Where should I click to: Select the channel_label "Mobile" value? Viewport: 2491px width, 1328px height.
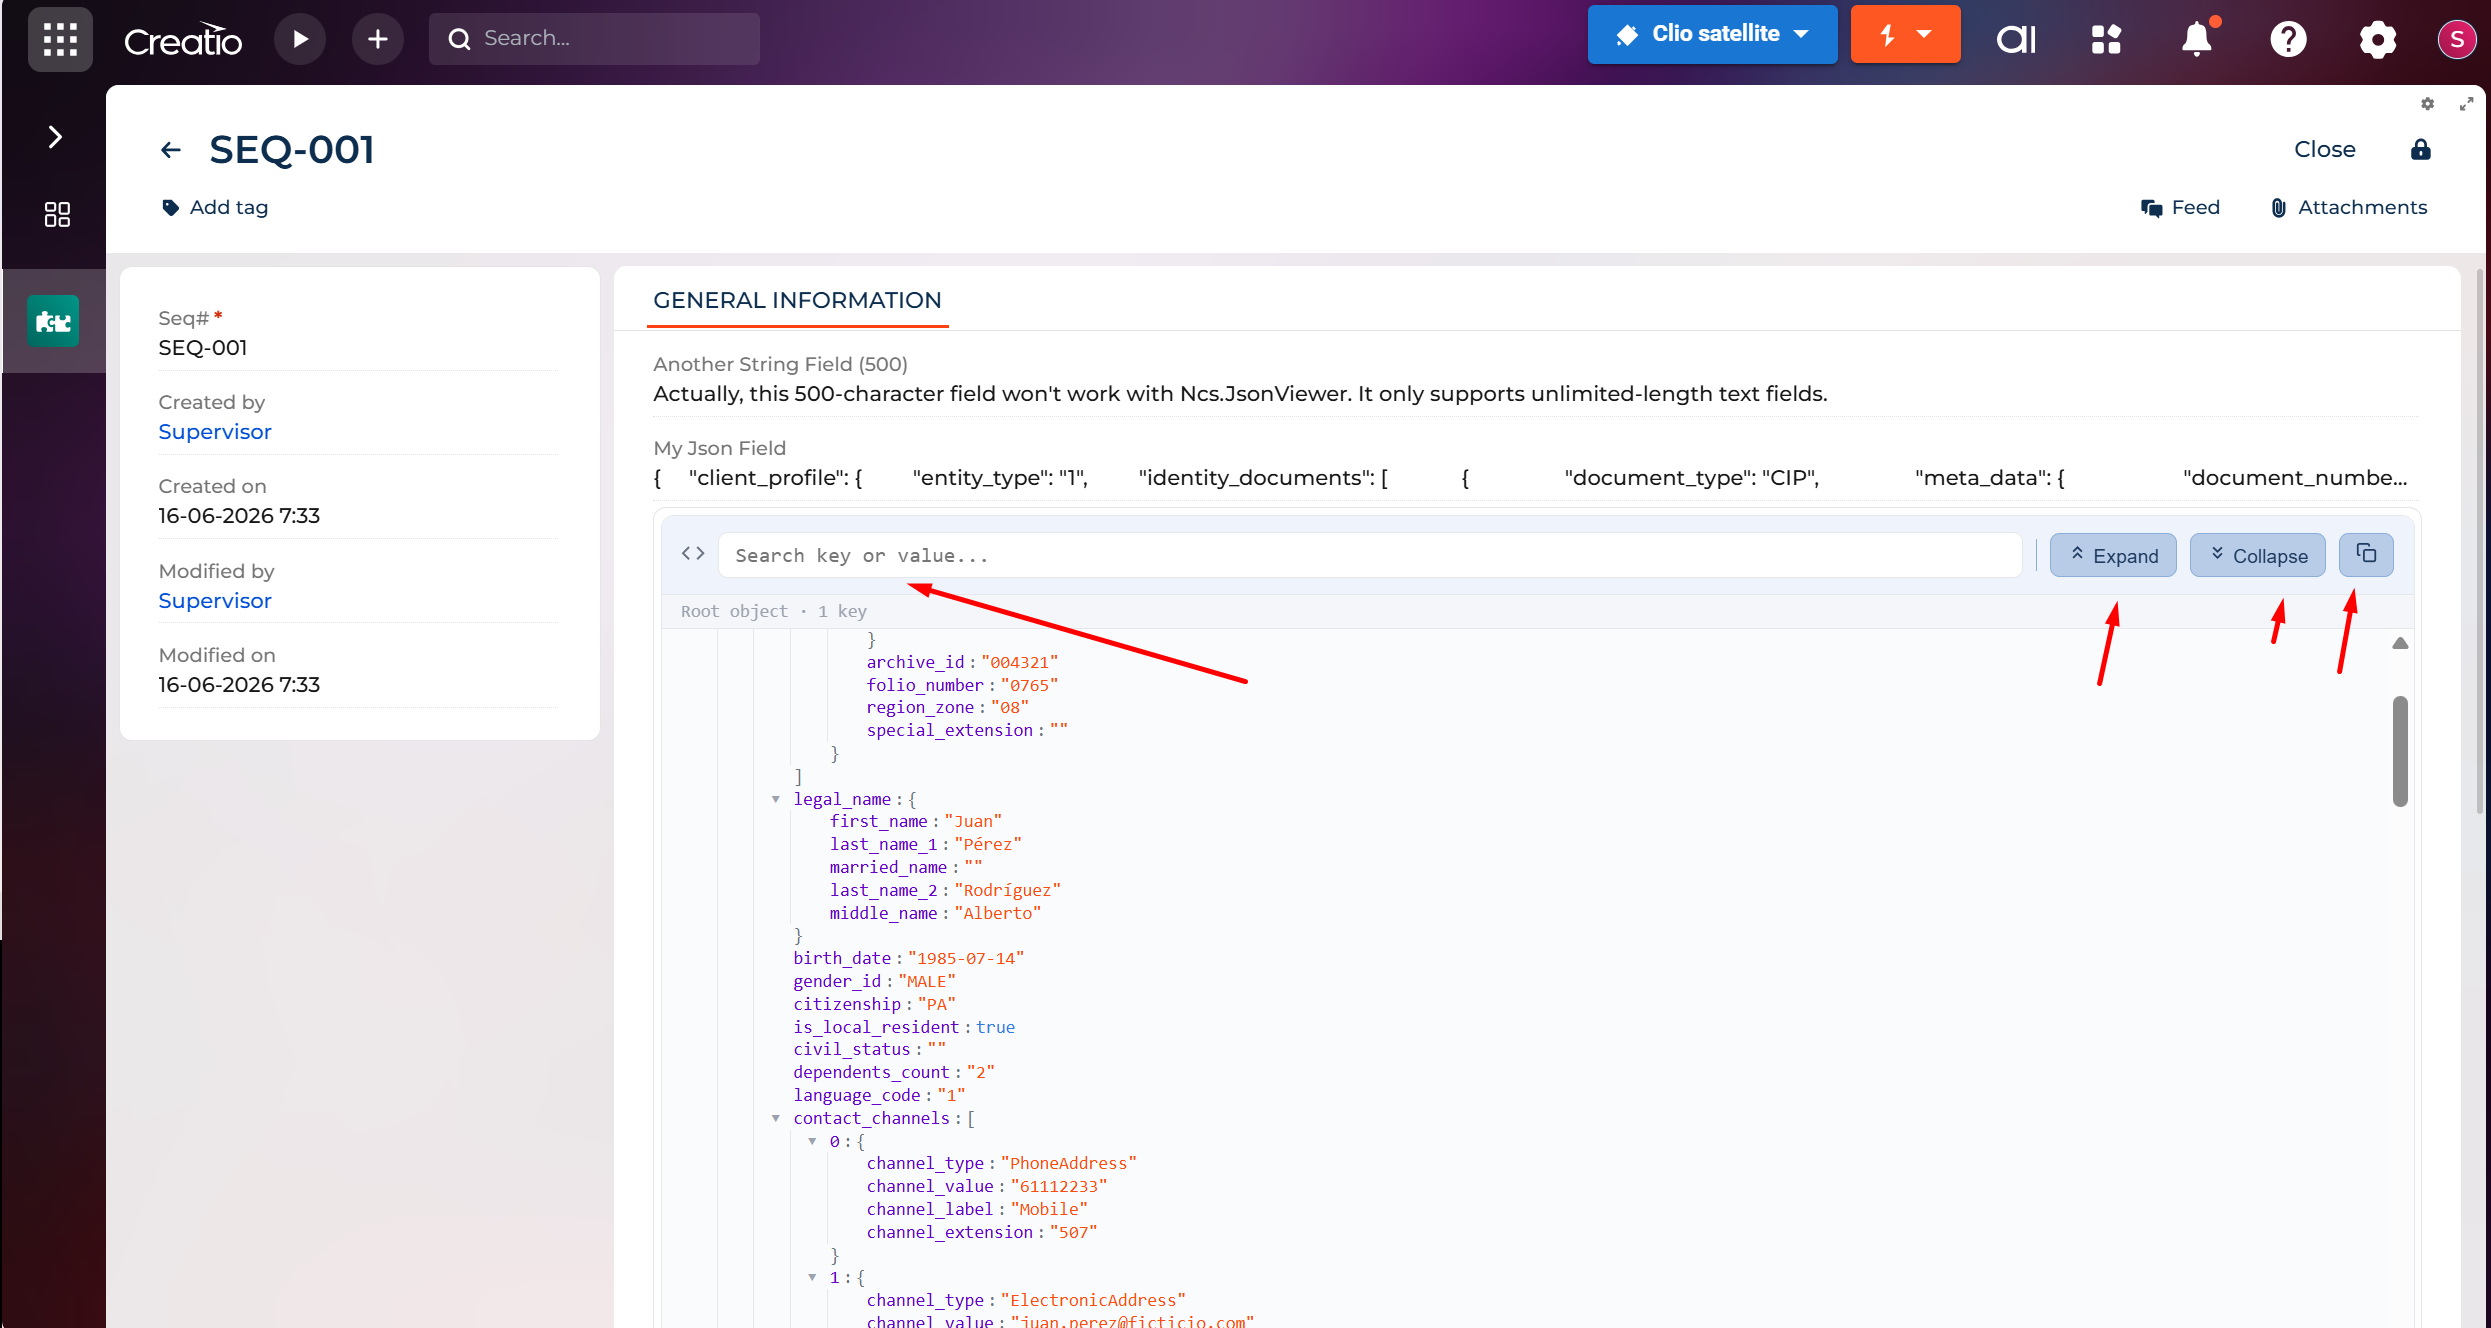pos(1049,1209)
